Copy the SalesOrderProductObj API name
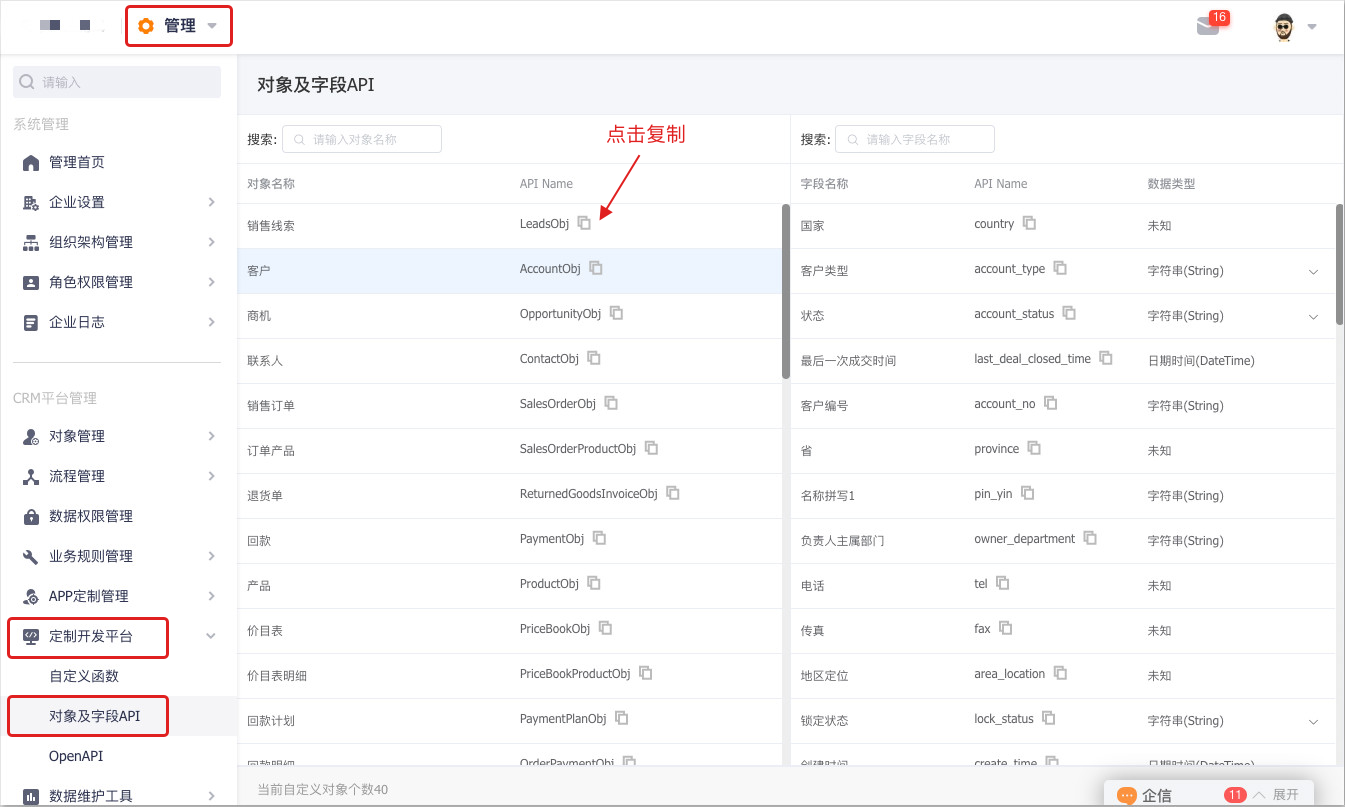This screenshot has width=1345, height=807. 652,448
